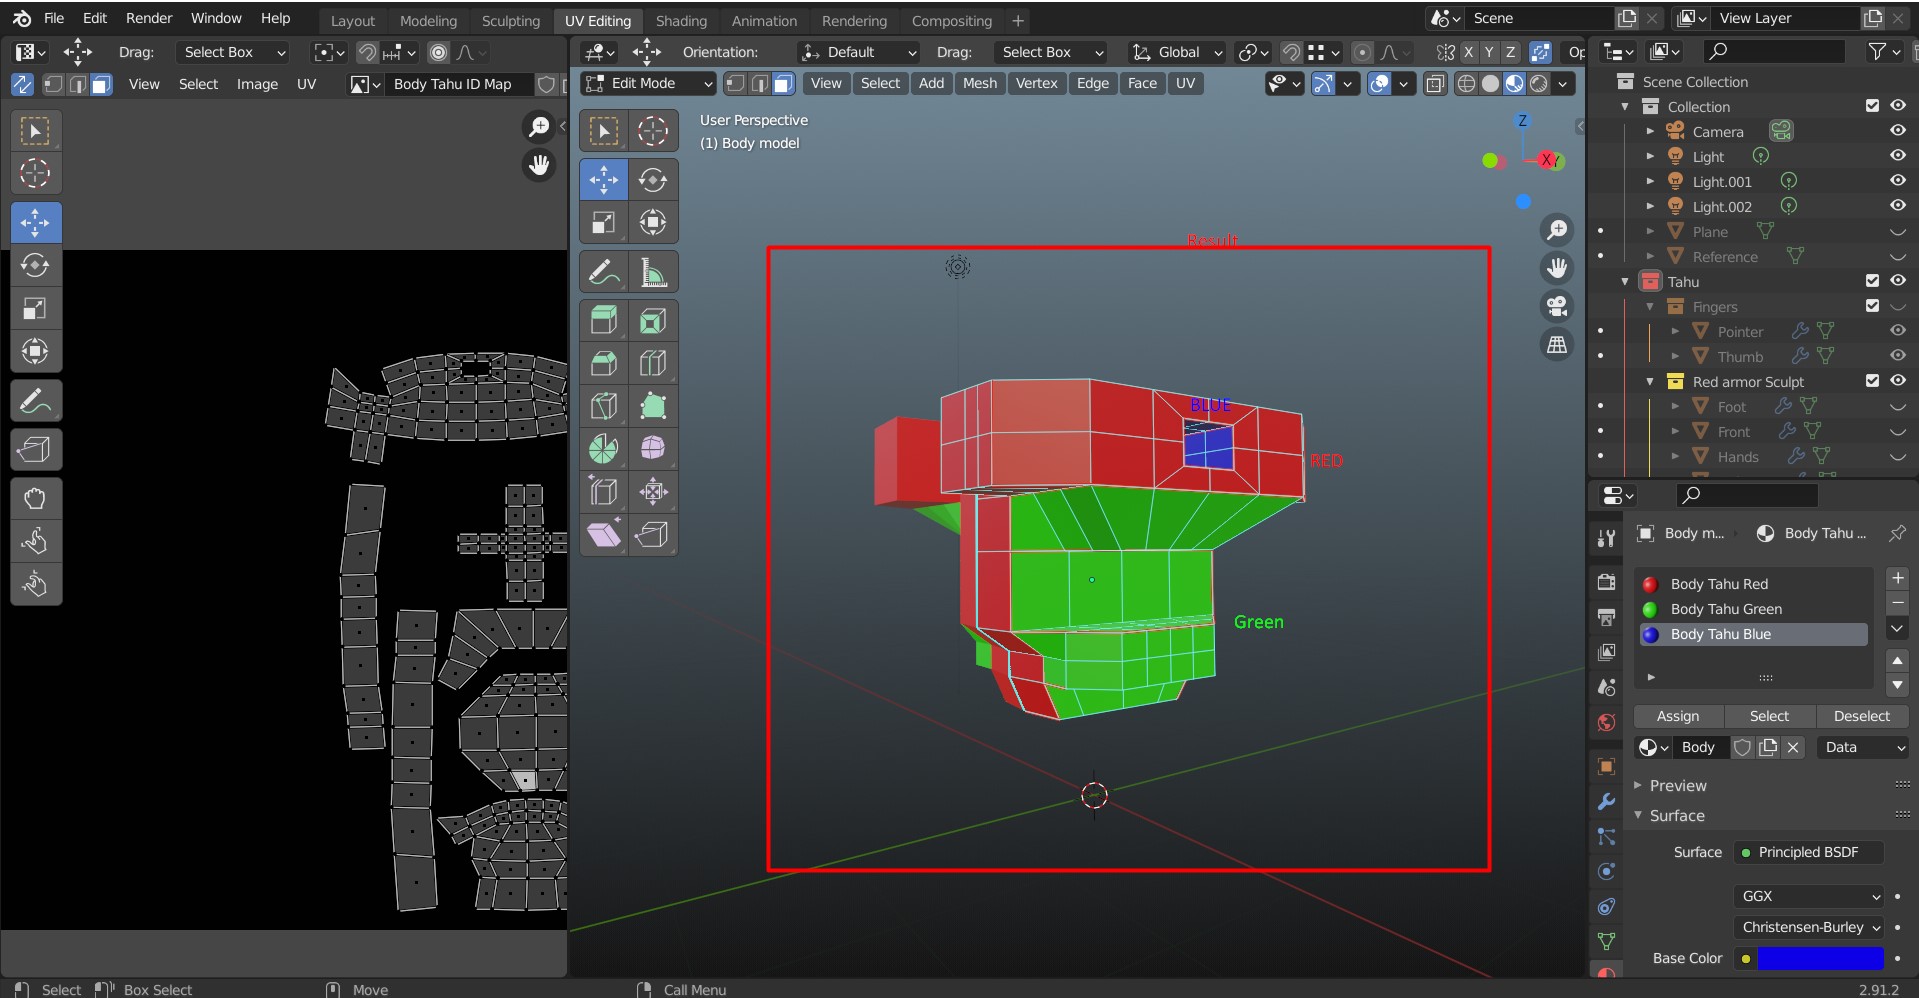Screen dimensions: 1919x998
Task: Open the Mesh menu in viewport header
Action: (979, 83)
